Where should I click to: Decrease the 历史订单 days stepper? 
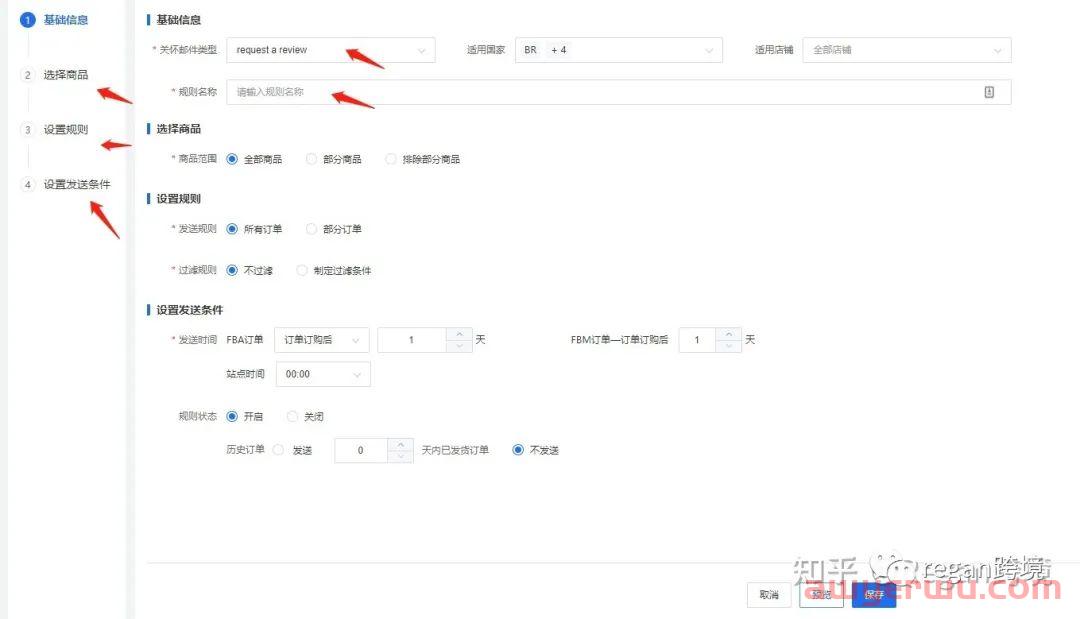[401, 457]
